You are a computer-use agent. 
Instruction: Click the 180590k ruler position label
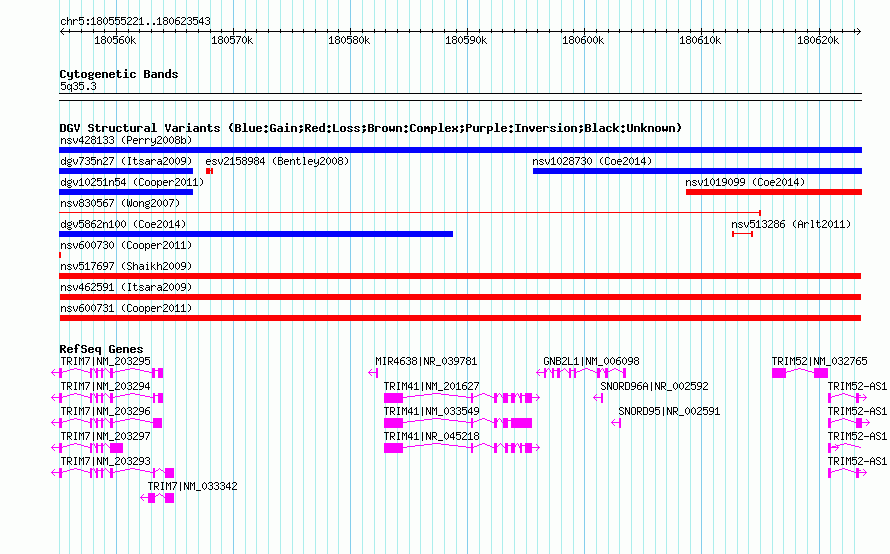[466, 40]
